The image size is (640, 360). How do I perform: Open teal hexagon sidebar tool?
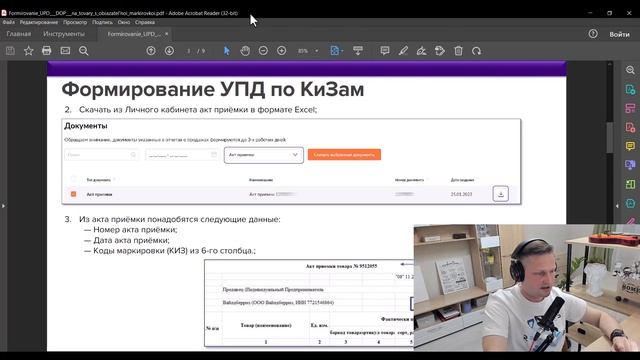coord(630,203)
